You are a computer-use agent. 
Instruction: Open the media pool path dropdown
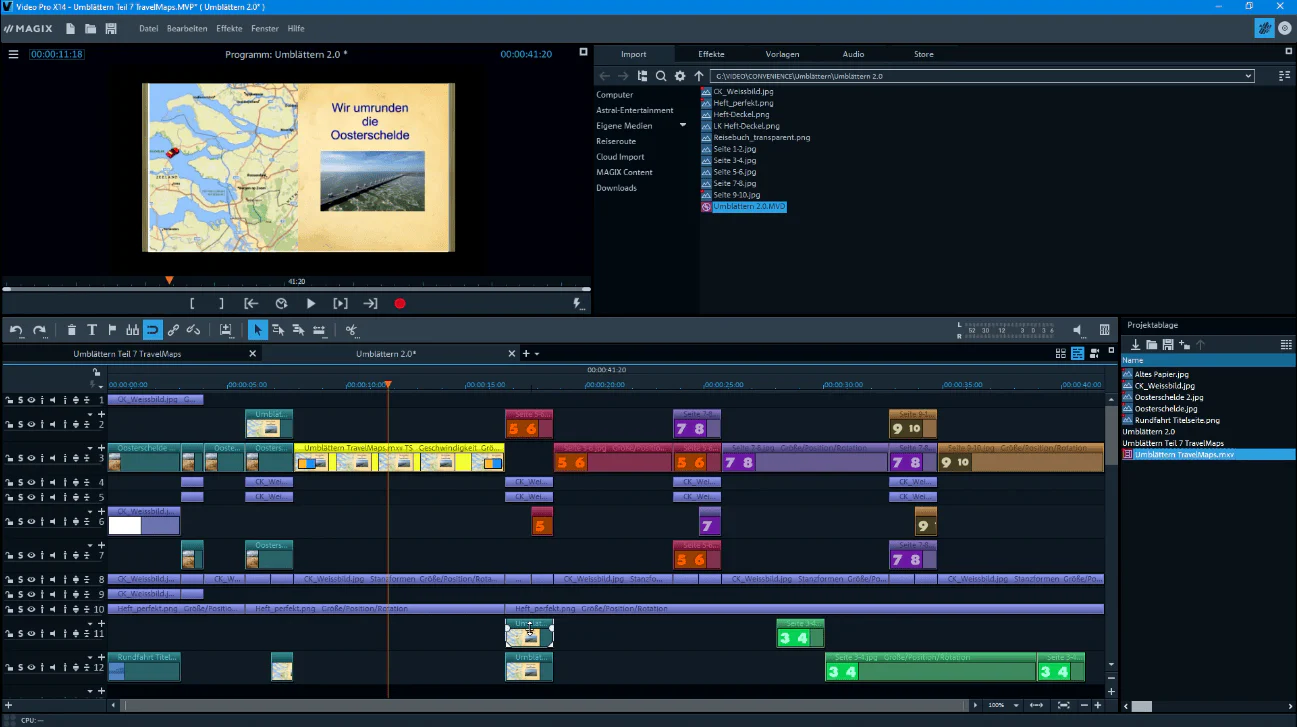point(1248,76)
